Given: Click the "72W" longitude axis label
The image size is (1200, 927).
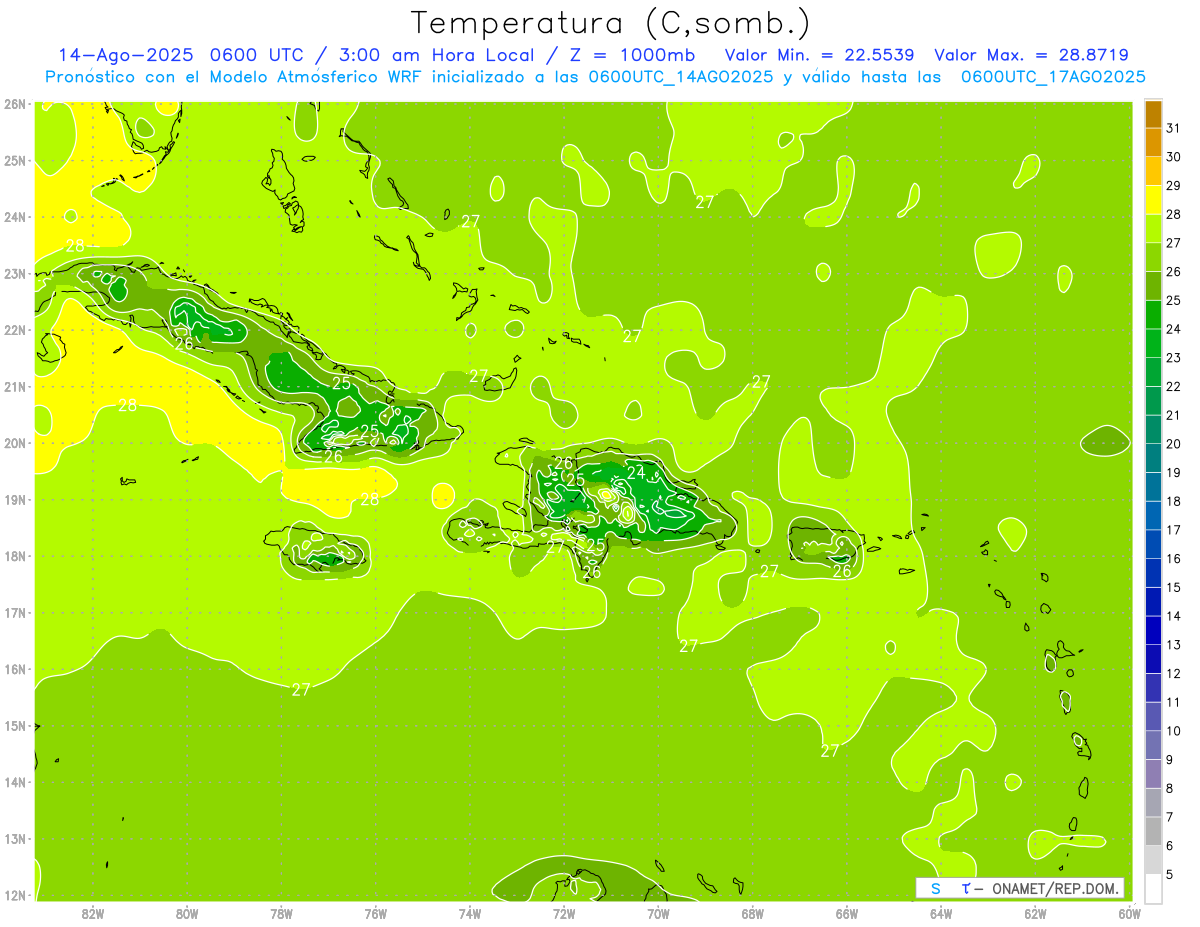Looking at the screenshot, I should [564, 912].
